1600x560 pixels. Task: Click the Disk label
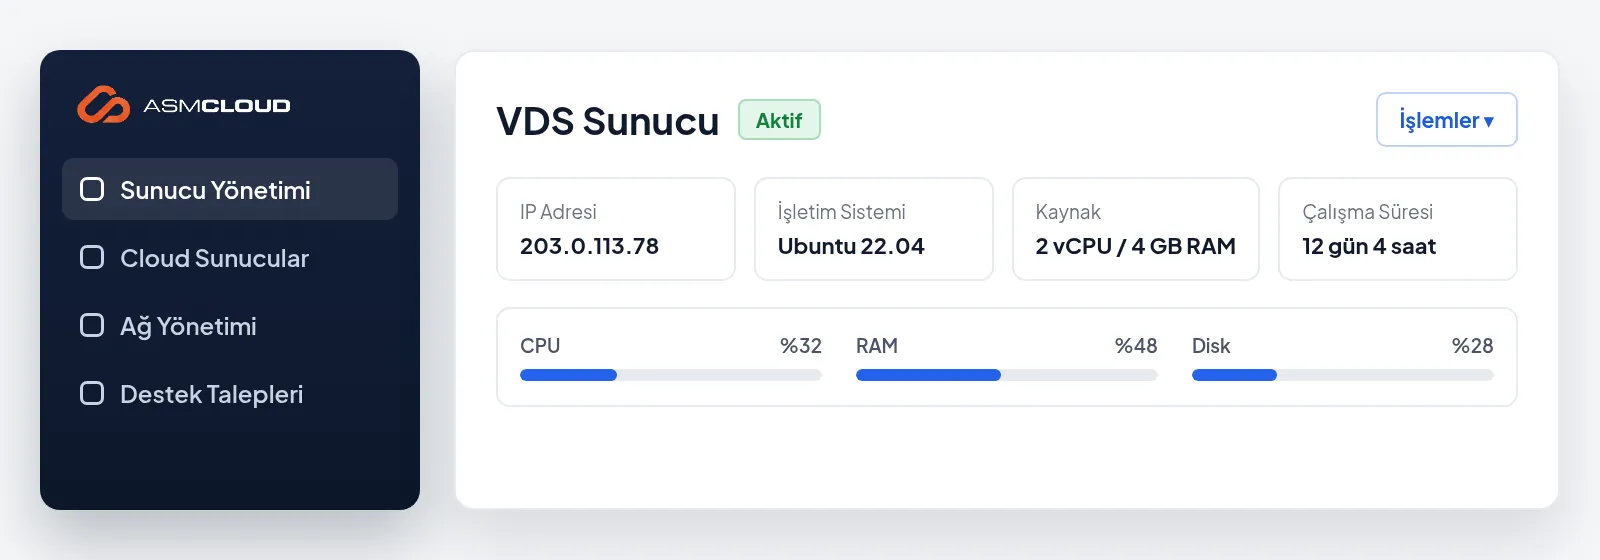pyautogui.click(x=1211, y=346)
